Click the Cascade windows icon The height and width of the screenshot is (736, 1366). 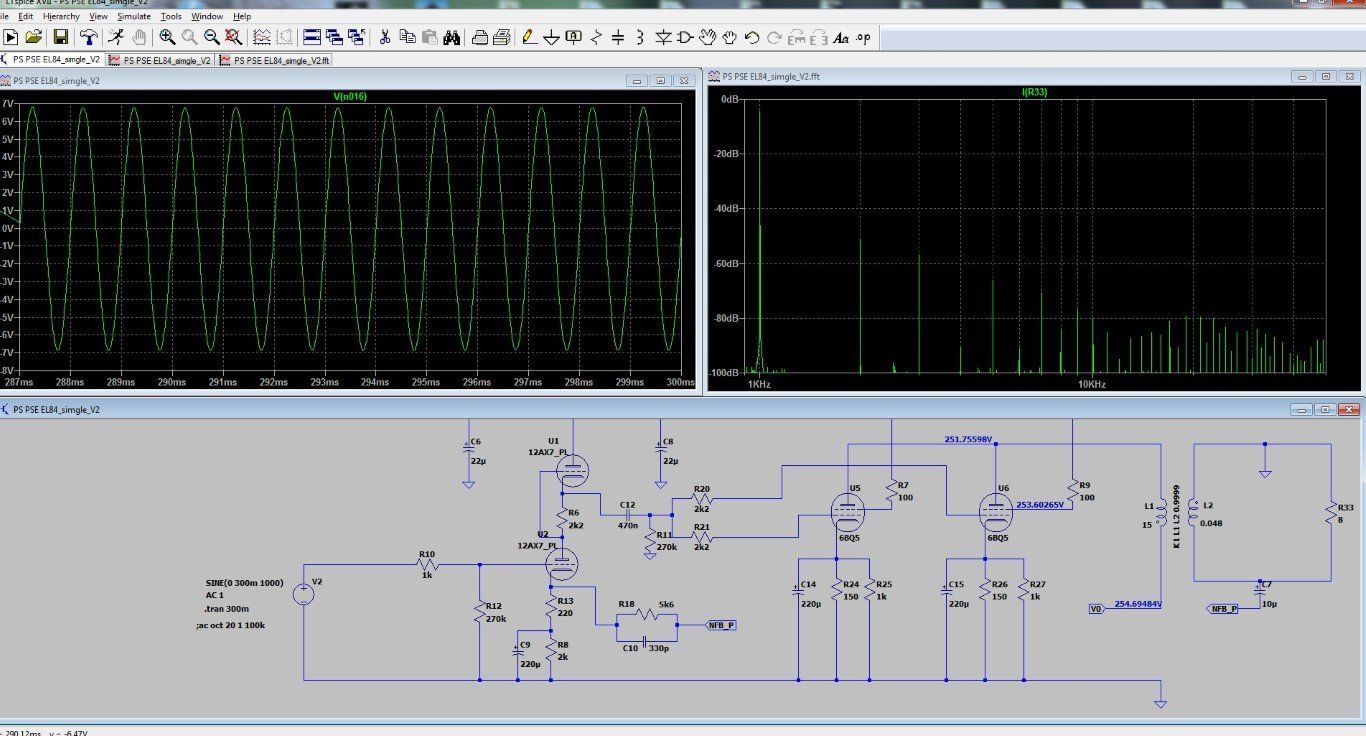tap(356, 37)
